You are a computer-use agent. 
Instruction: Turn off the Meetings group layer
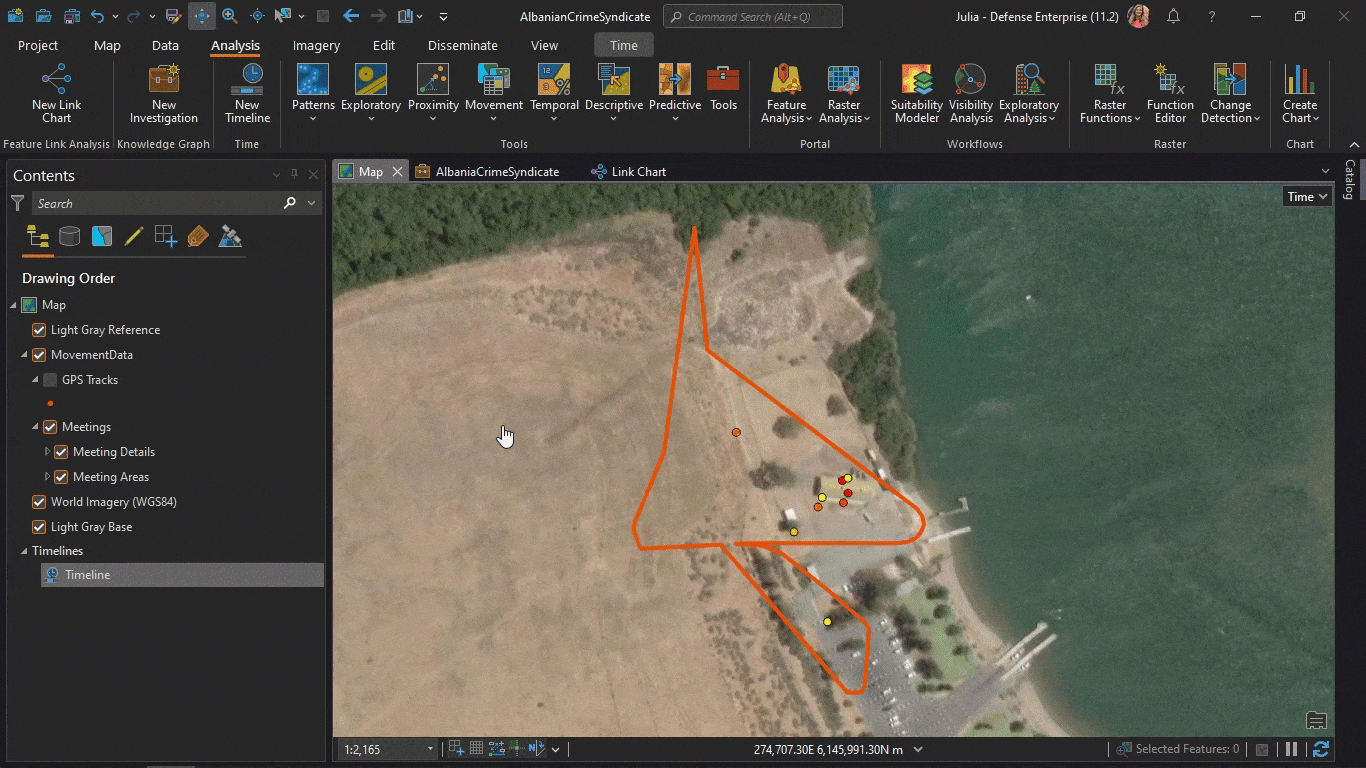point(50,427)
